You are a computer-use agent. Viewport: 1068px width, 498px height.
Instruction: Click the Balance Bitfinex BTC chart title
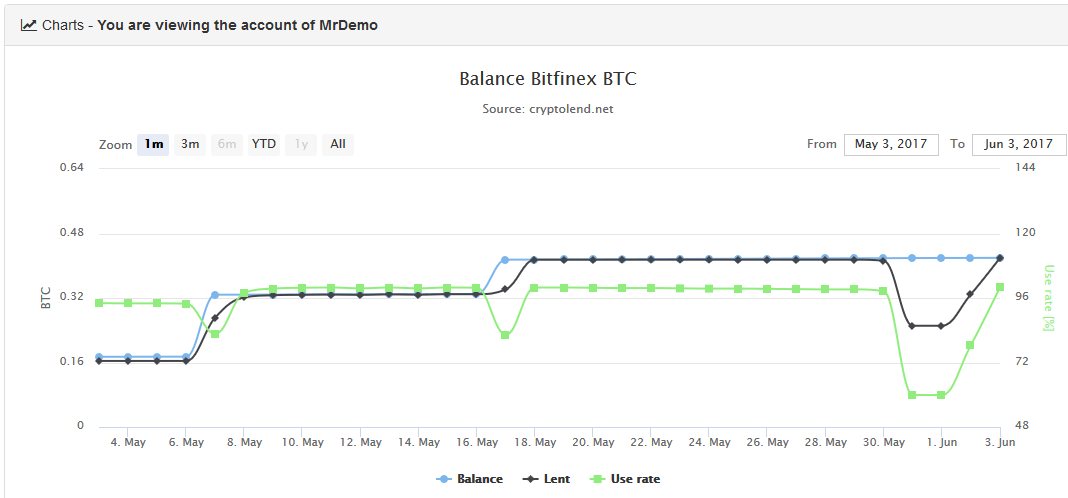[x=547, y=79]
